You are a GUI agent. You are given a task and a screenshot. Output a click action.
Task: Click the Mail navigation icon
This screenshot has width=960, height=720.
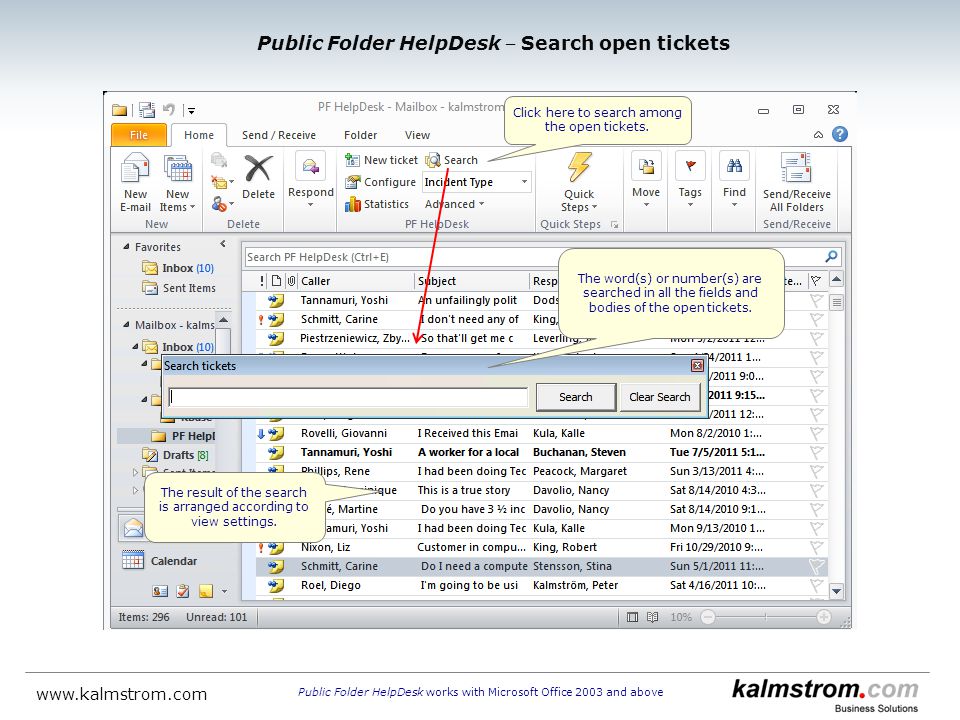(133, 527)
